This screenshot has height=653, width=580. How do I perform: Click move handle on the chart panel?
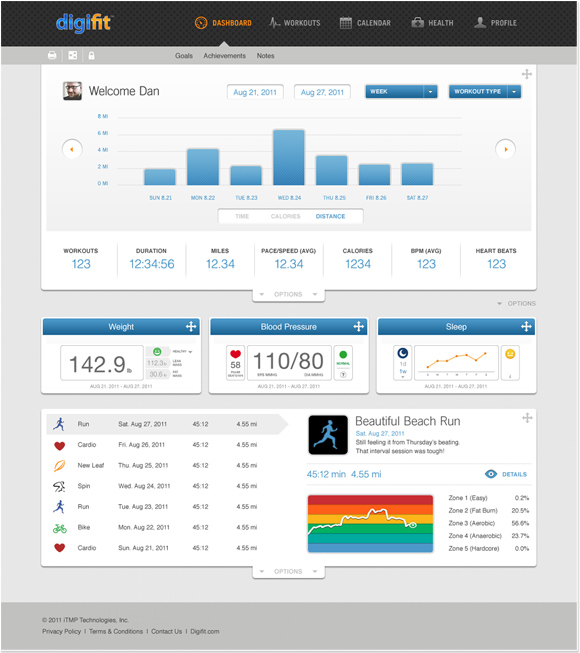click(x=527, y=74)
